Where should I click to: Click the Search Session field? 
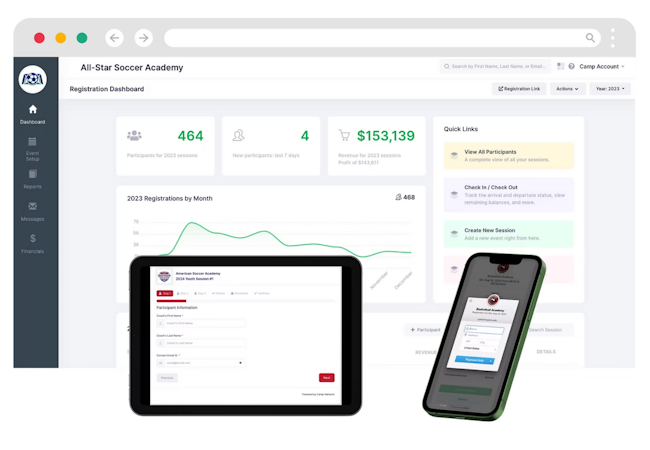548,330
